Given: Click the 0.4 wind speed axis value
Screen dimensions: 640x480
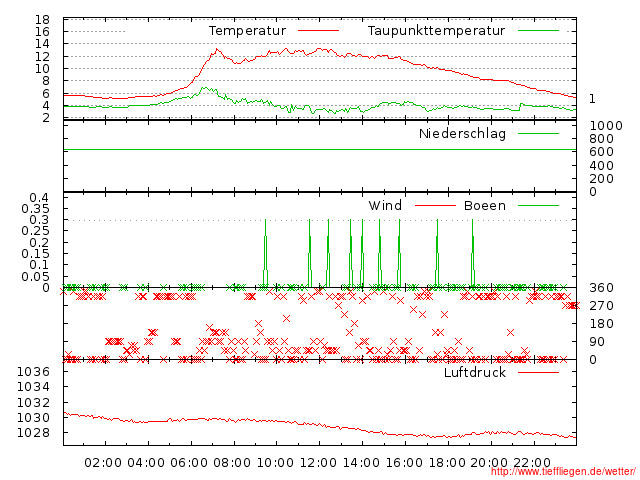Looking at the screenshot, I should [39, 198].
